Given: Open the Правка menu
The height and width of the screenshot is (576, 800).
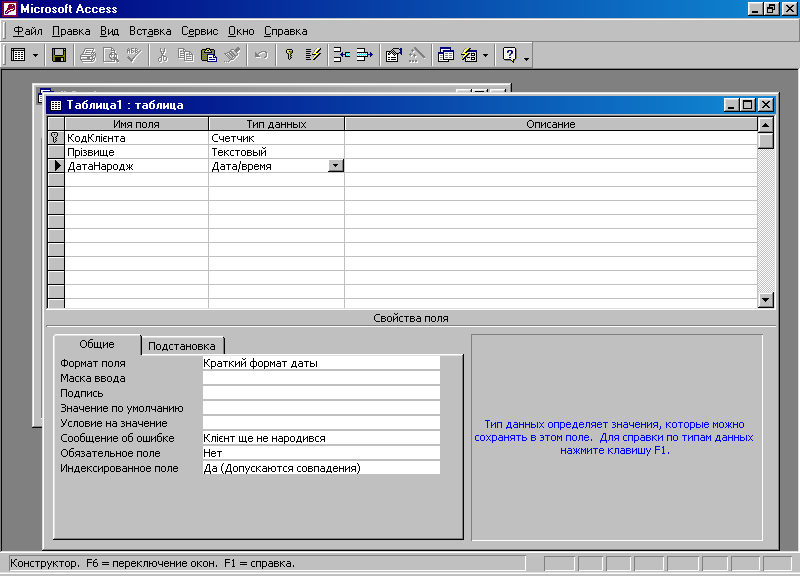Looking at the screenshot, I should (71, 31).
